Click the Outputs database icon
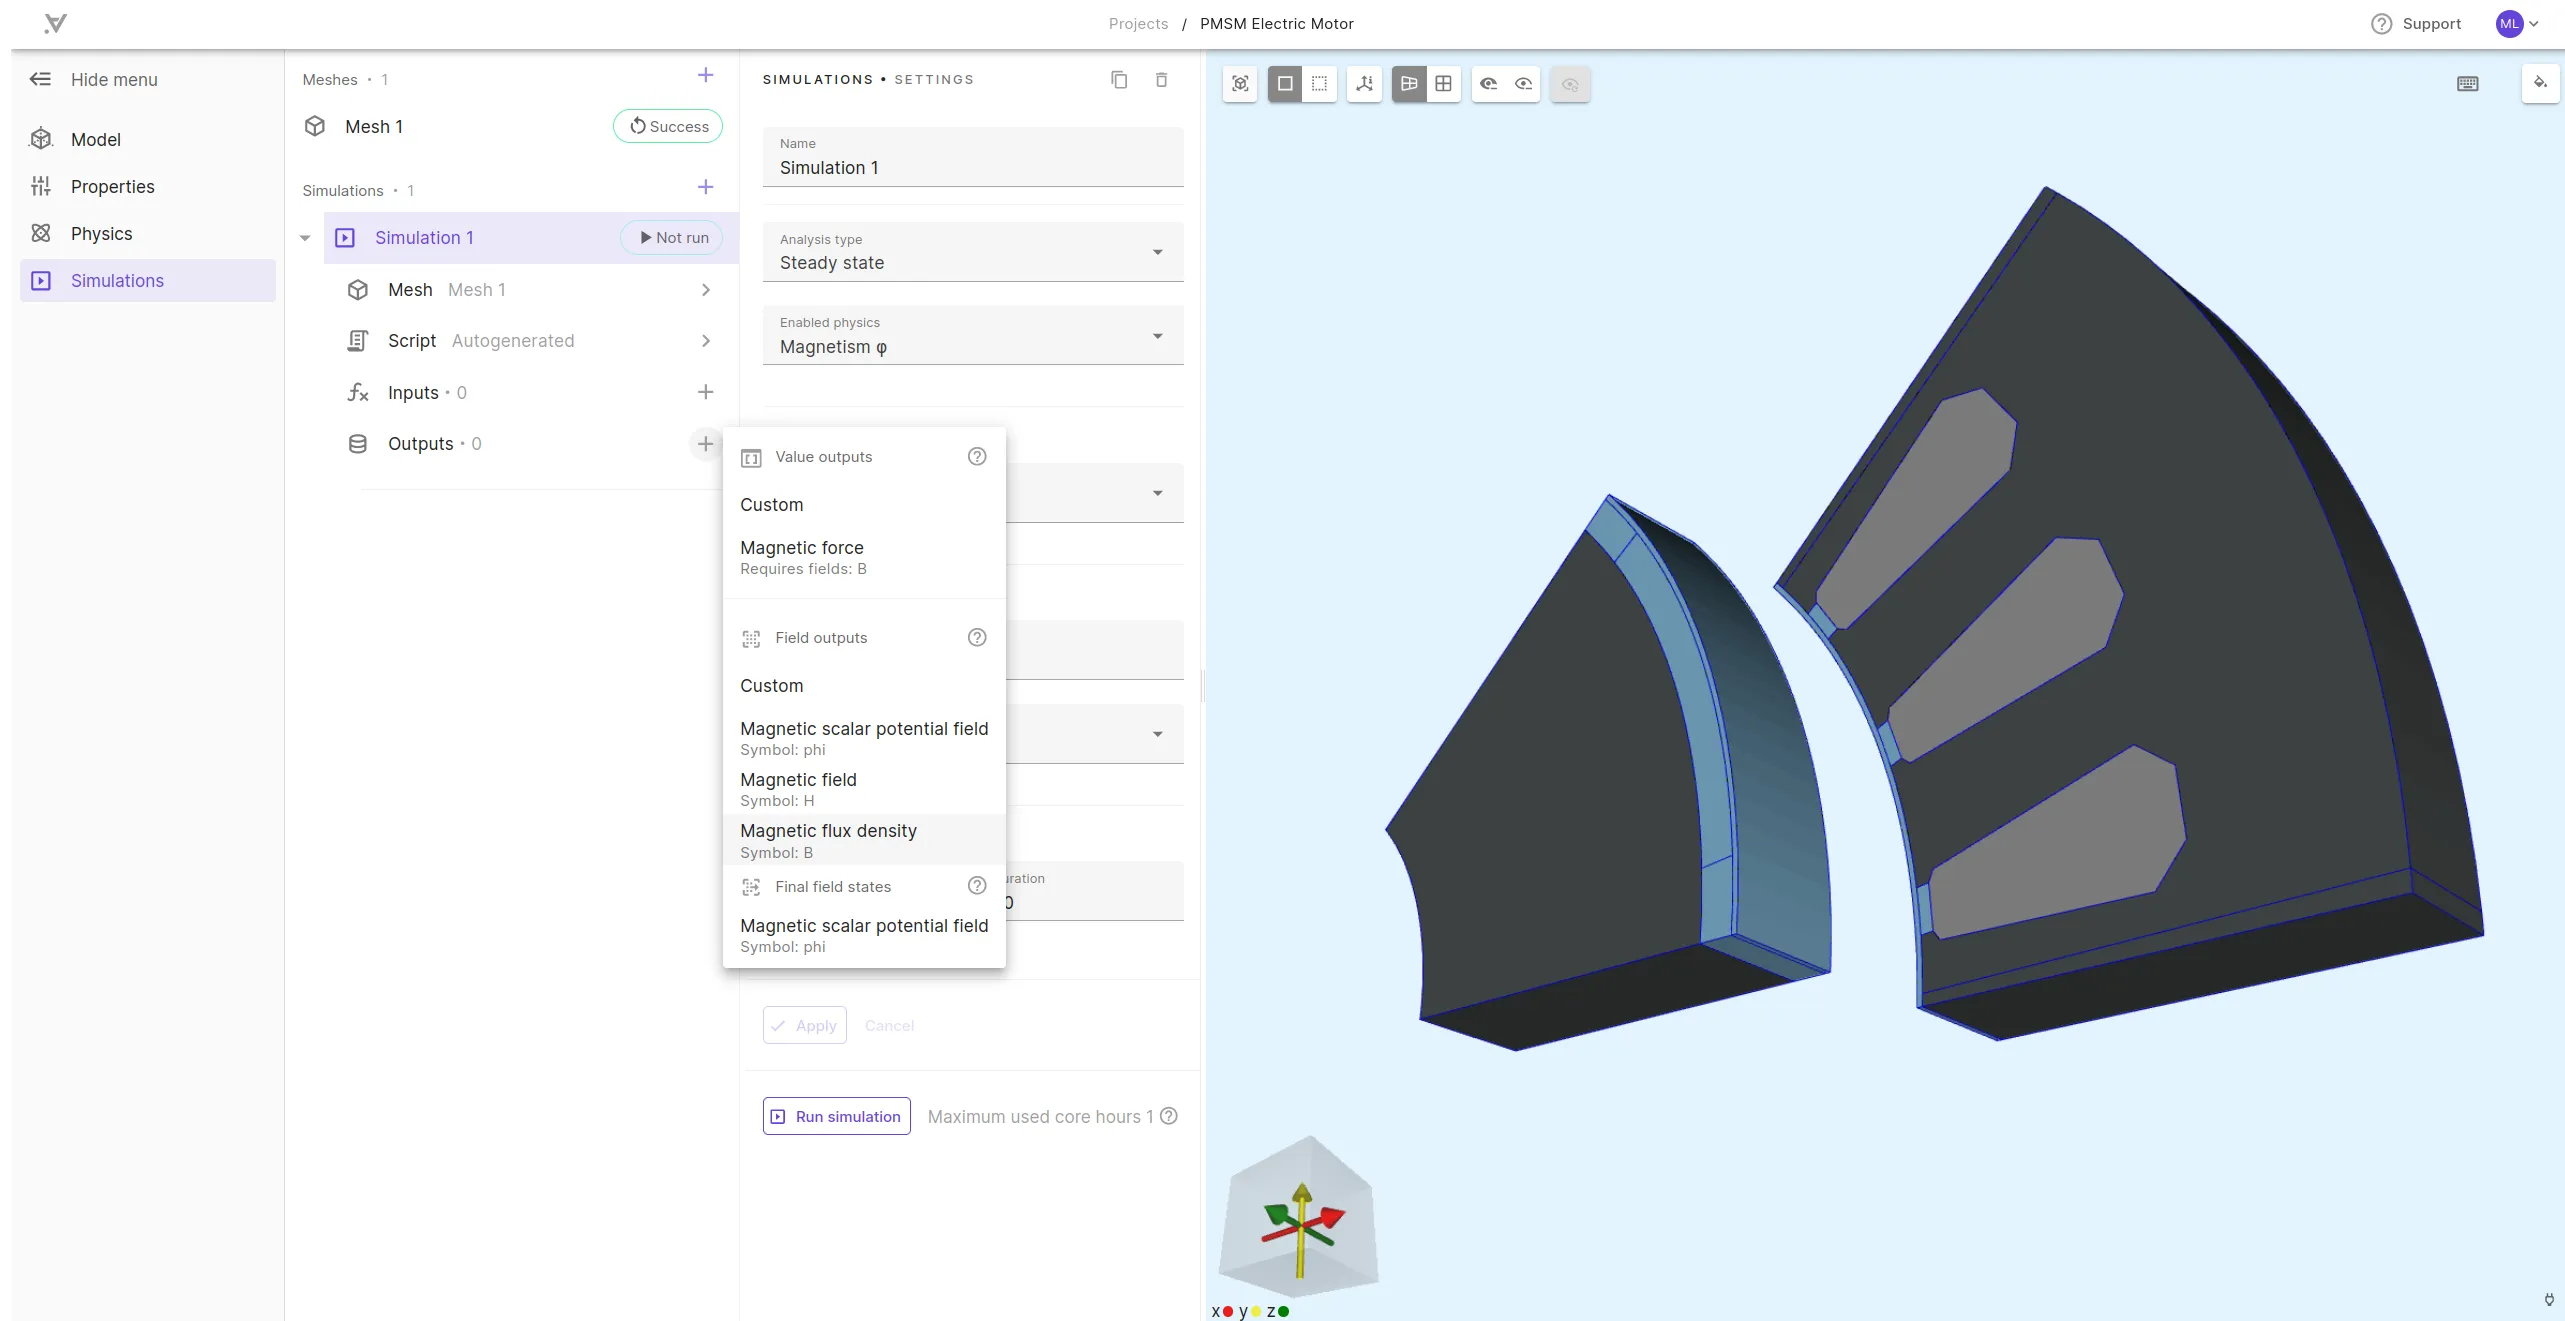The height and width of the screenshot is (1321, 2565). pos(357,443)
